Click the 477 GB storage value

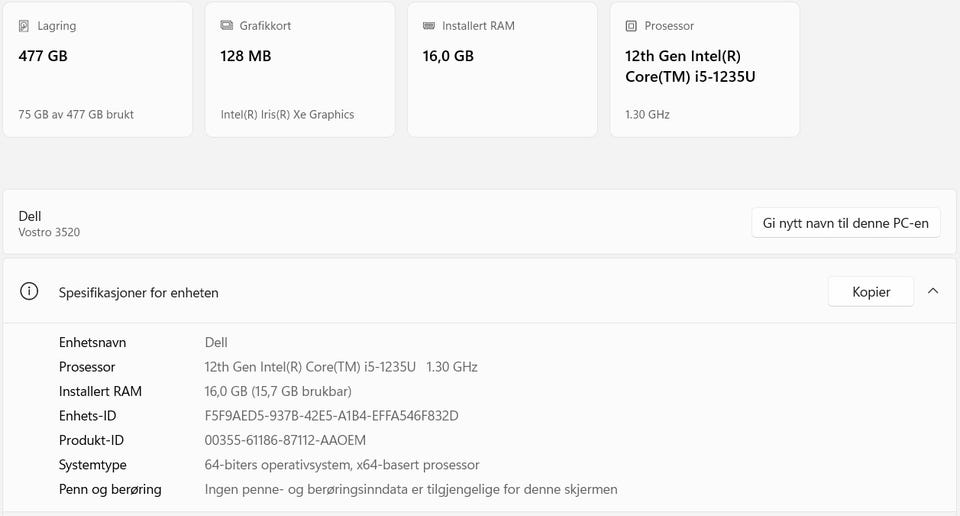(43, 56)
